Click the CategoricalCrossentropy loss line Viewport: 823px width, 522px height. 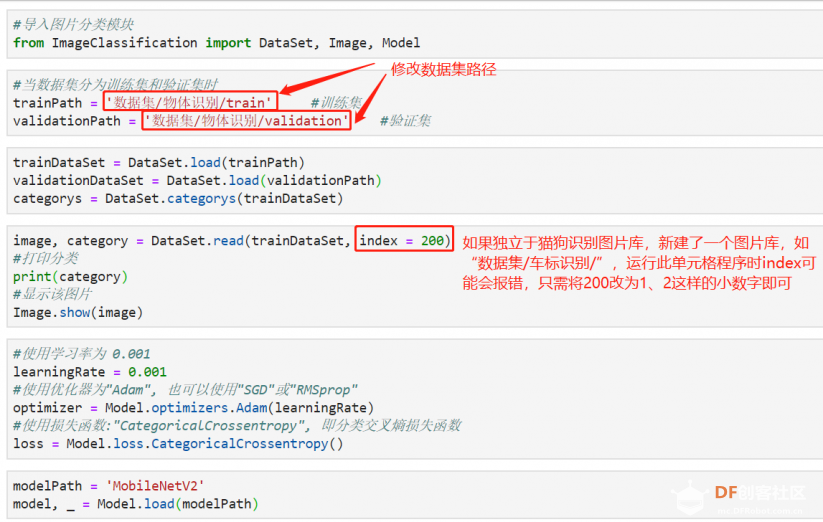tap(178, 444)
